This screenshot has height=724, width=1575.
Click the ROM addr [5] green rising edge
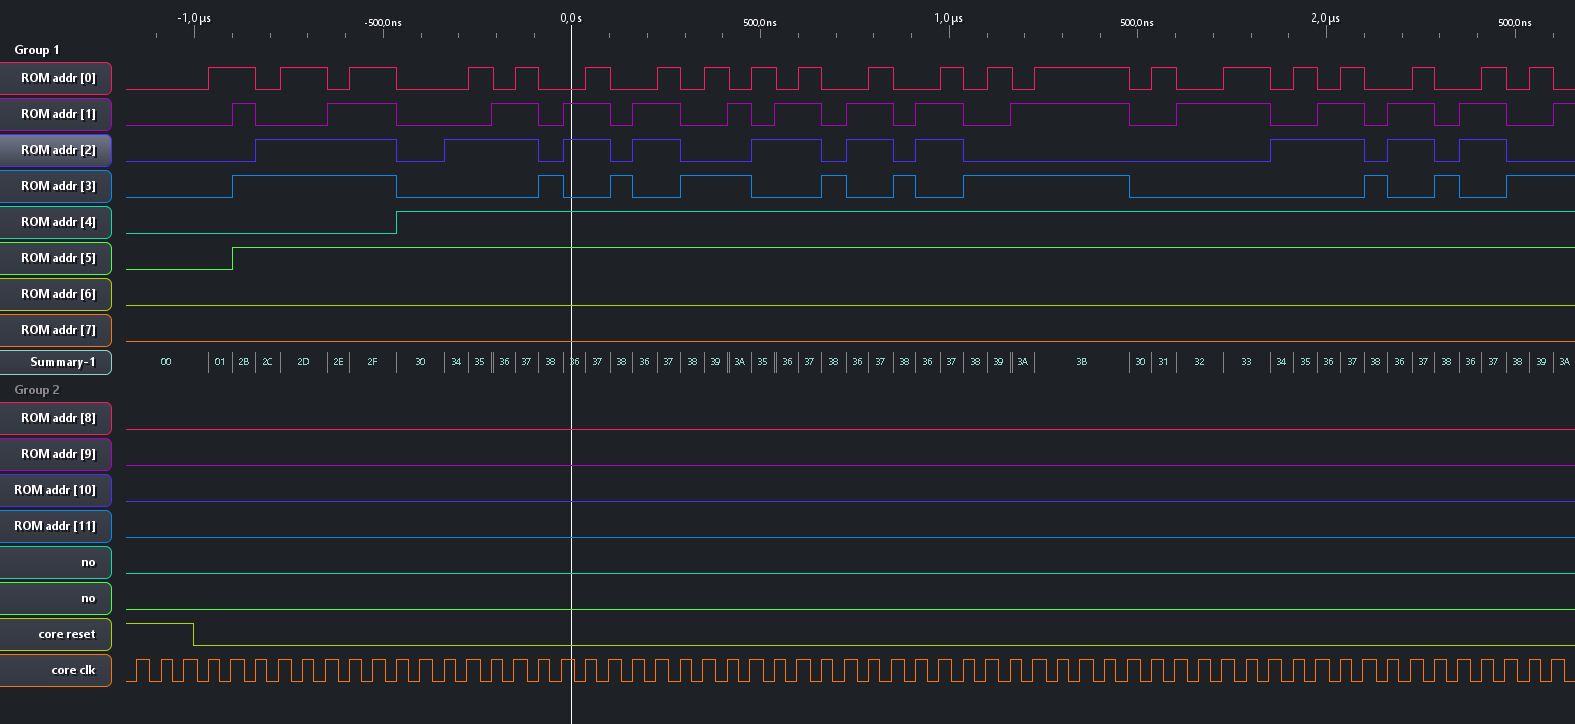tap(232, 258)
